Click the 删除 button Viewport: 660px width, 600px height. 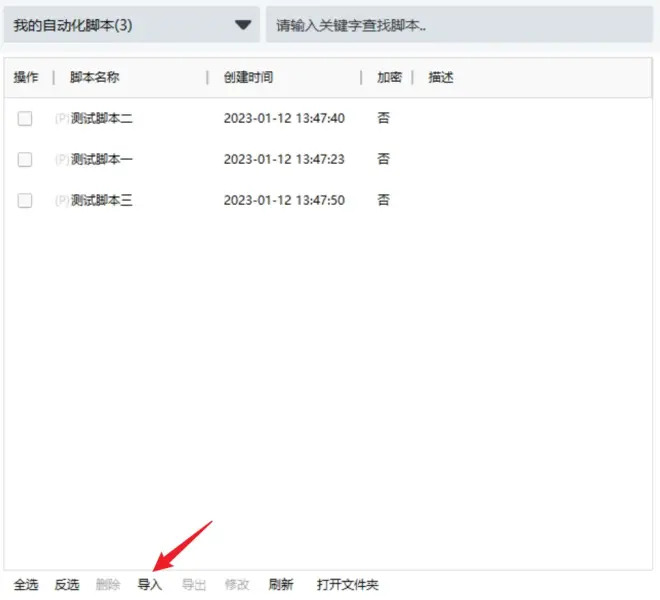108,584
